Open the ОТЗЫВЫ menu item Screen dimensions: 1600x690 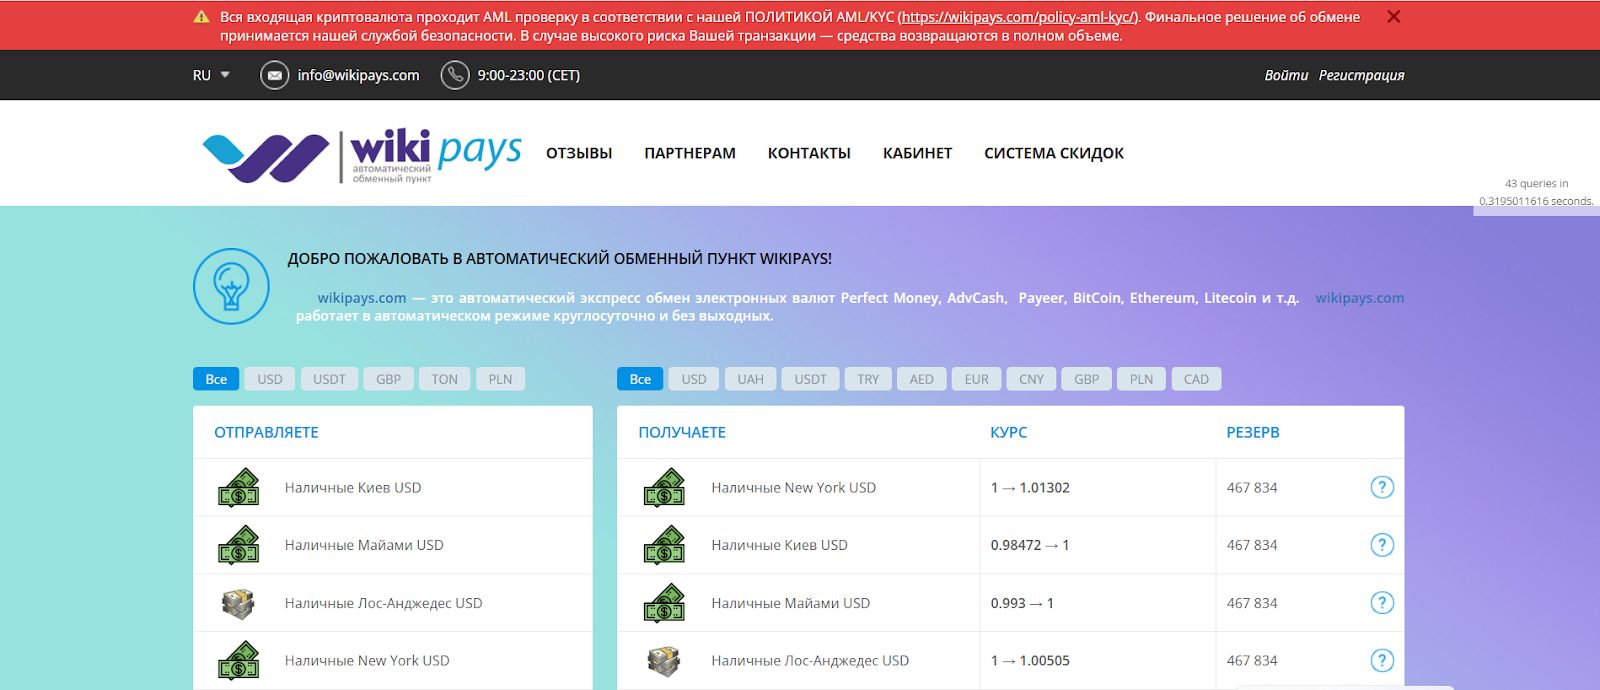(x=579, y=153)
